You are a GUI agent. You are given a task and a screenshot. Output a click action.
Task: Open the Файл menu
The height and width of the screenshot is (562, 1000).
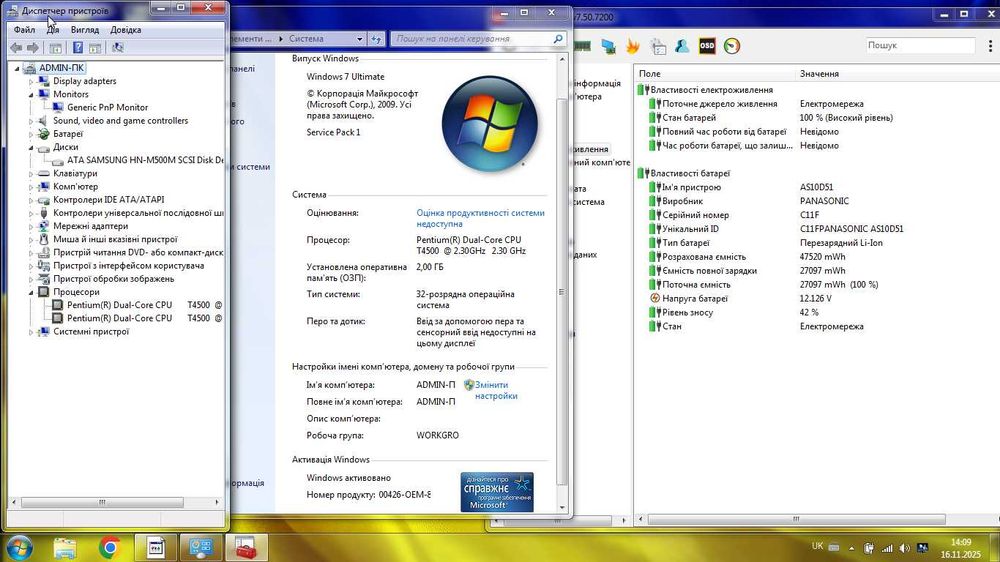click(x=24, y=30)
